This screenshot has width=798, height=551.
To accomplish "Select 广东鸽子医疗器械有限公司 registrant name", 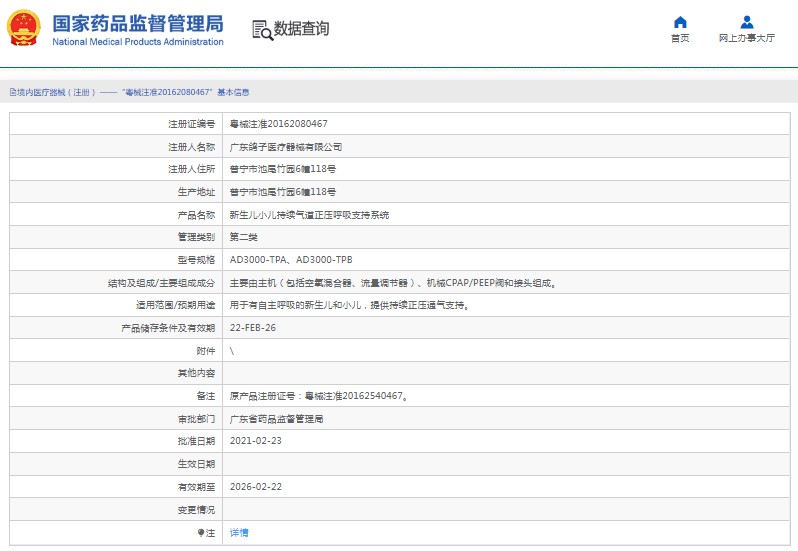I will (286, 147).
